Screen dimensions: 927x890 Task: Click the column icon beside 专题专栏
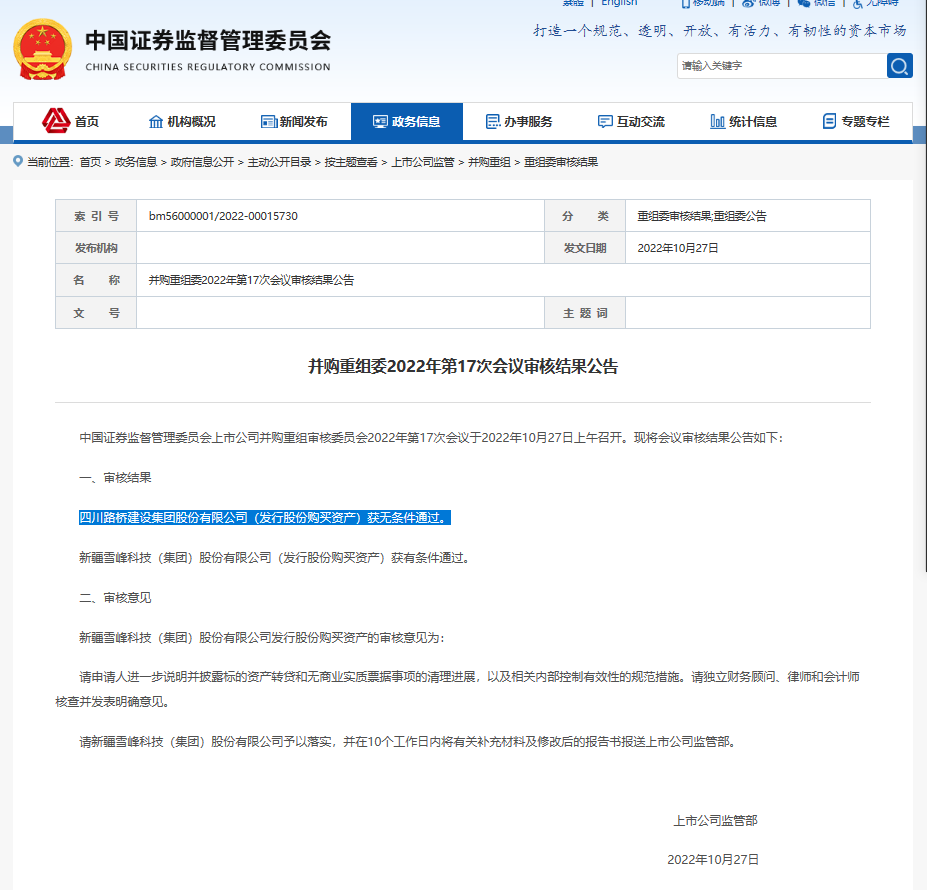(x=828, y=121)
